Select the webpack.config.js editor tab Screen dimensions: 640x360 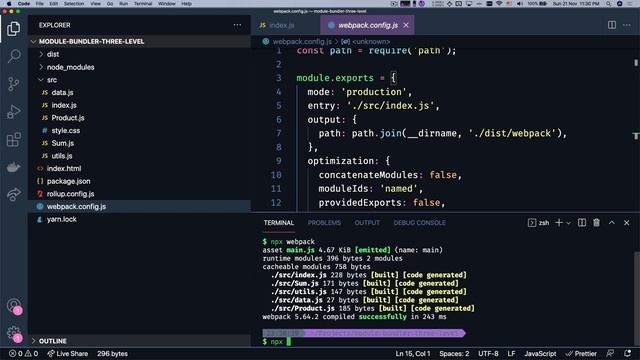click(x=367, y=25)
